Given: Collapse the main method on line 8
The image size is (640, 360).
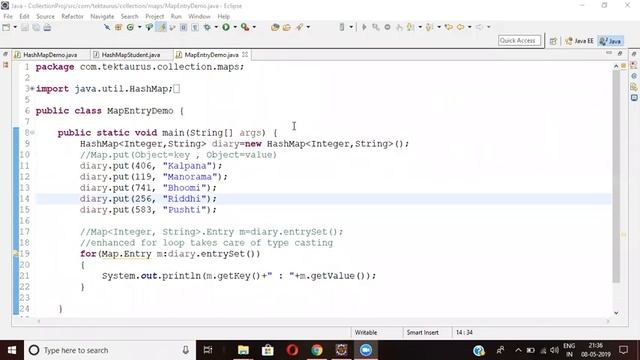Looking at the screenshot, I should tap(32, 133).
